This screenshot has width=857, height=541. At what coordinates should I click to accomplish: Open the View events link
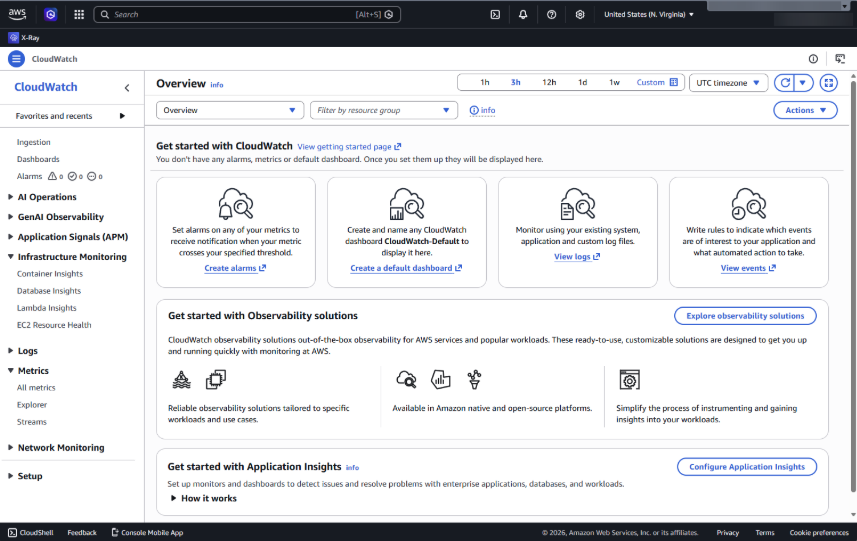pos(748,268)
